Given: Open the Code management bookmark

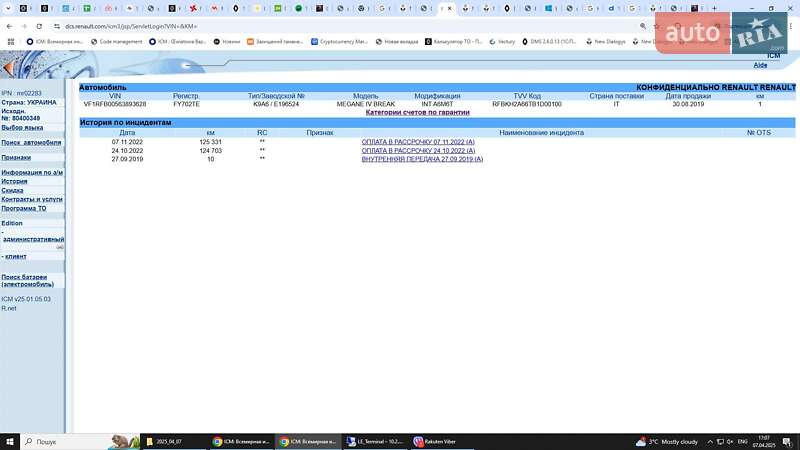Looking at the screenshot, I should [x=117, y=42].
